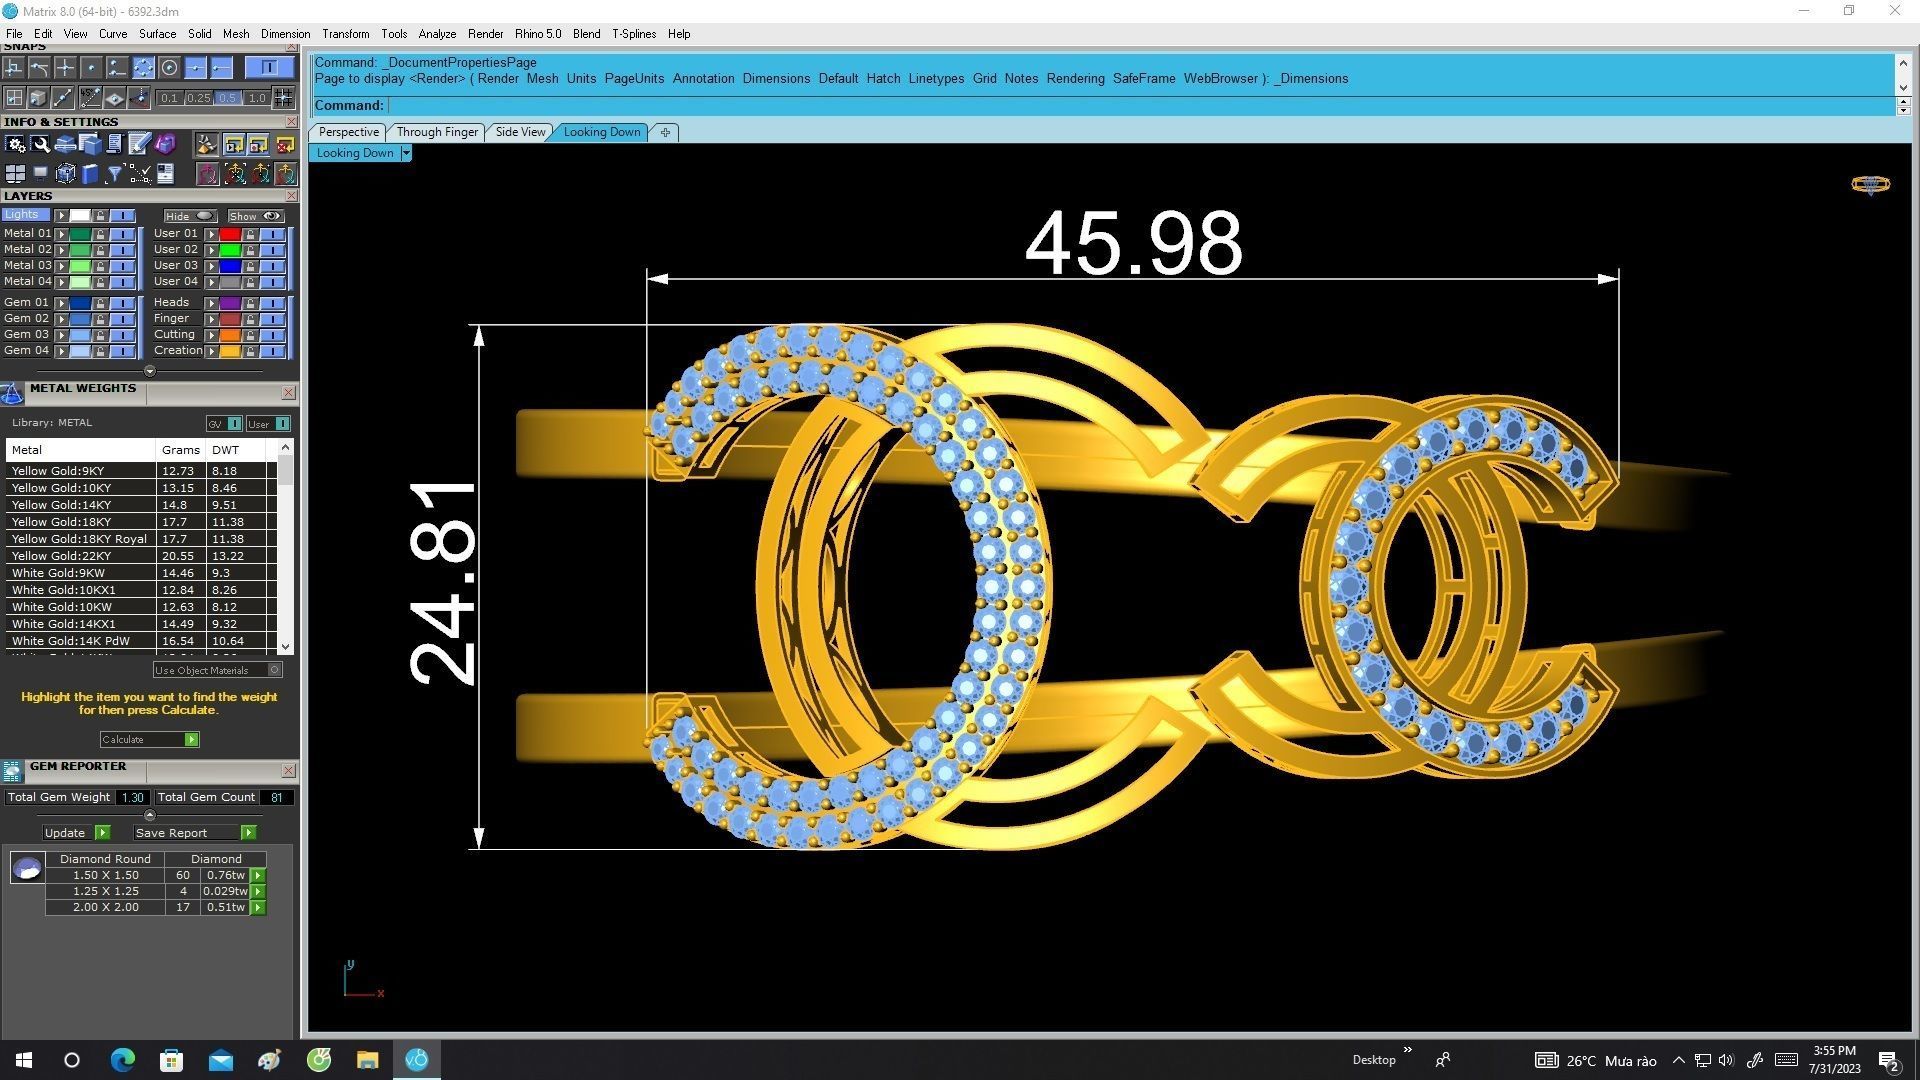1920x1080 pixels.
Task: Click the grid snap icon after 1.0
Action: tap(284, 97)
